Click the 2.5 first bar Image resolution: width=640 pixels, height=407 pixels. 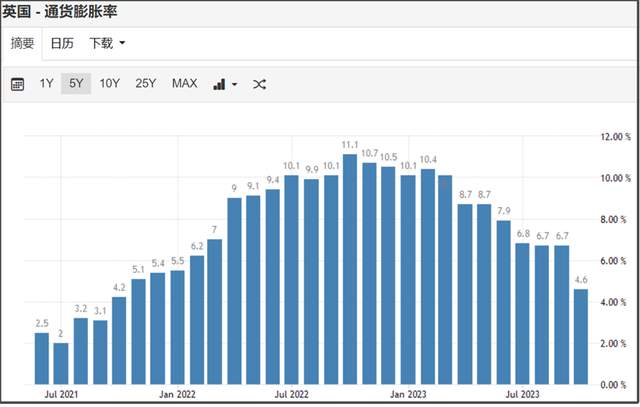42,358
